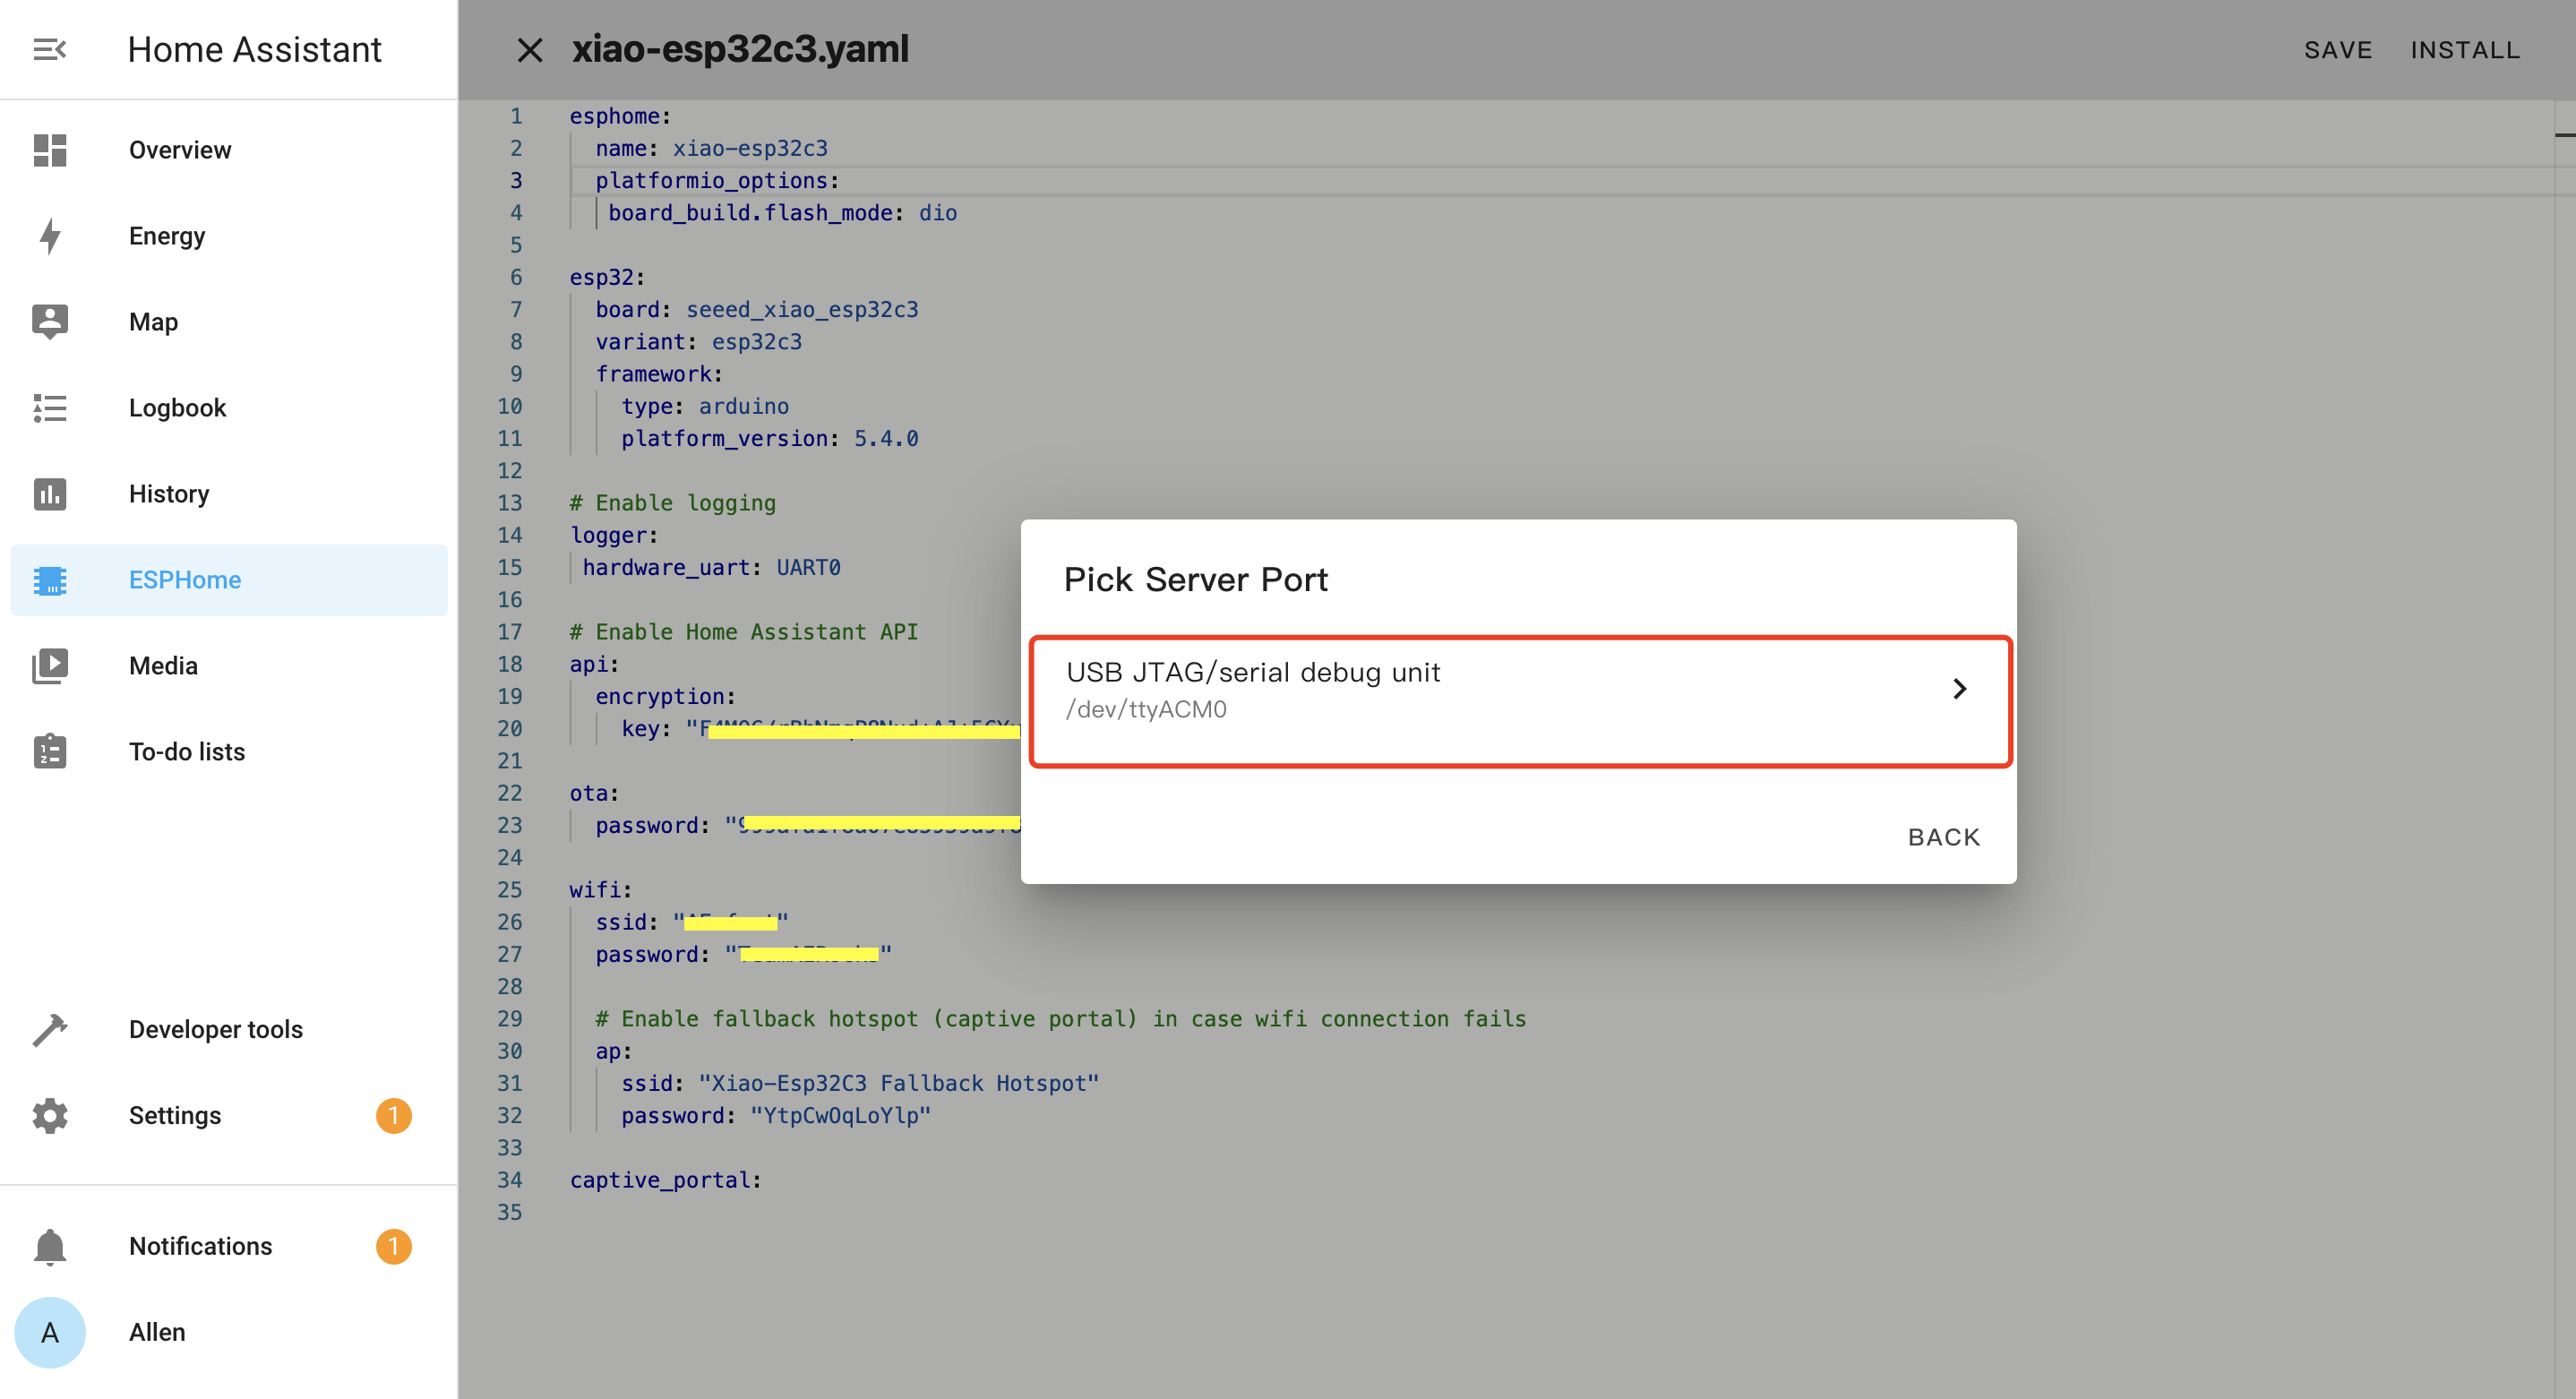Click line number 35 in gutter
Viewport: 2576px width, 1399px height.
point(509,1213)
